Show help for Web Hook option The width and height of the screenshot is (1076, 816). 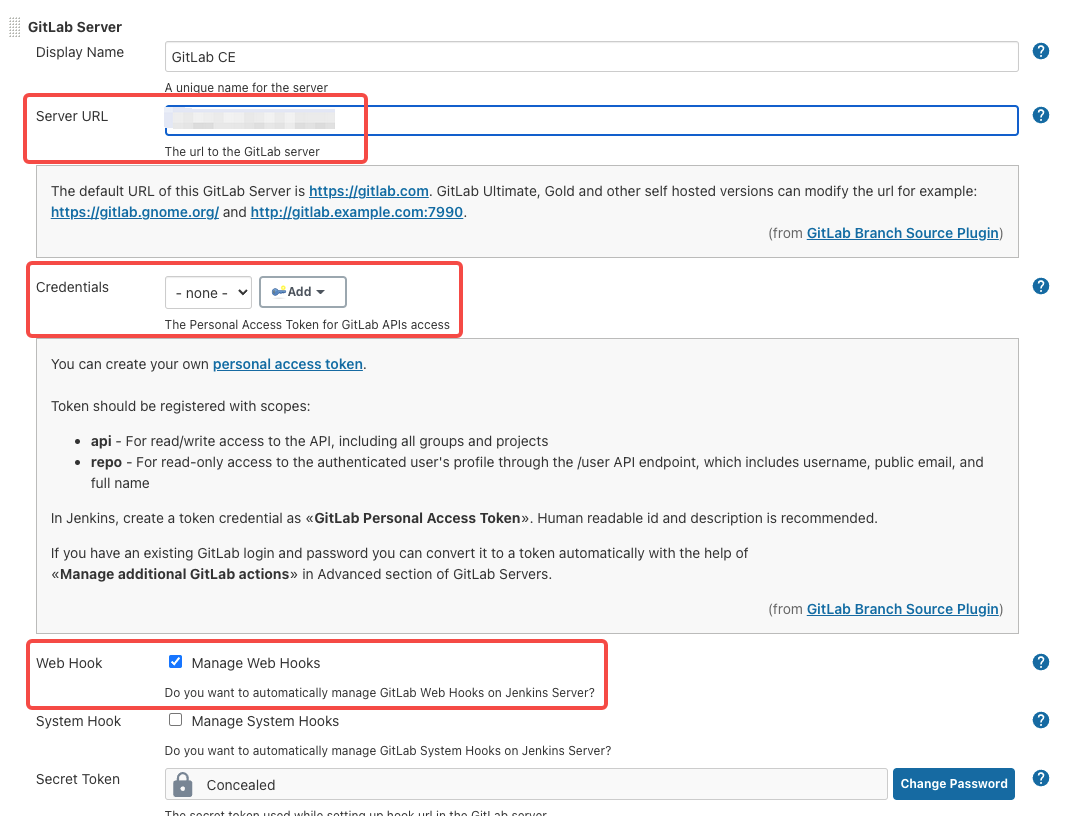click(x=1041, y=662)
